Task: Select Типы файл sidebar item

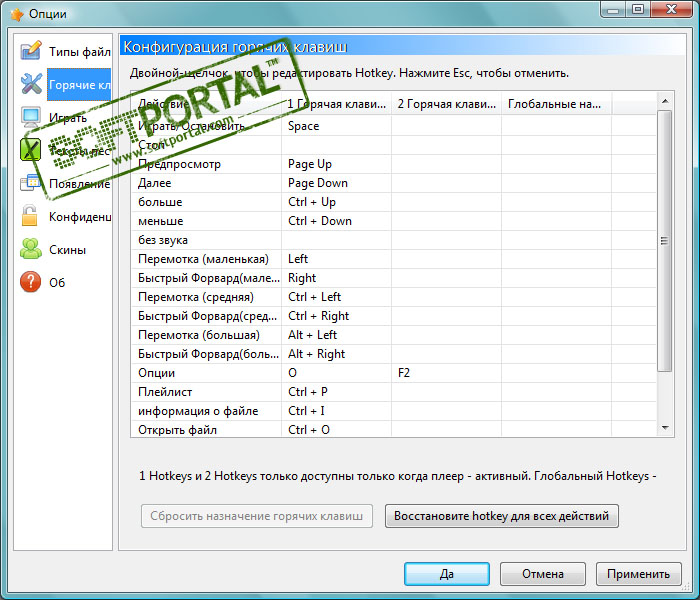Action: click(79, 51)
